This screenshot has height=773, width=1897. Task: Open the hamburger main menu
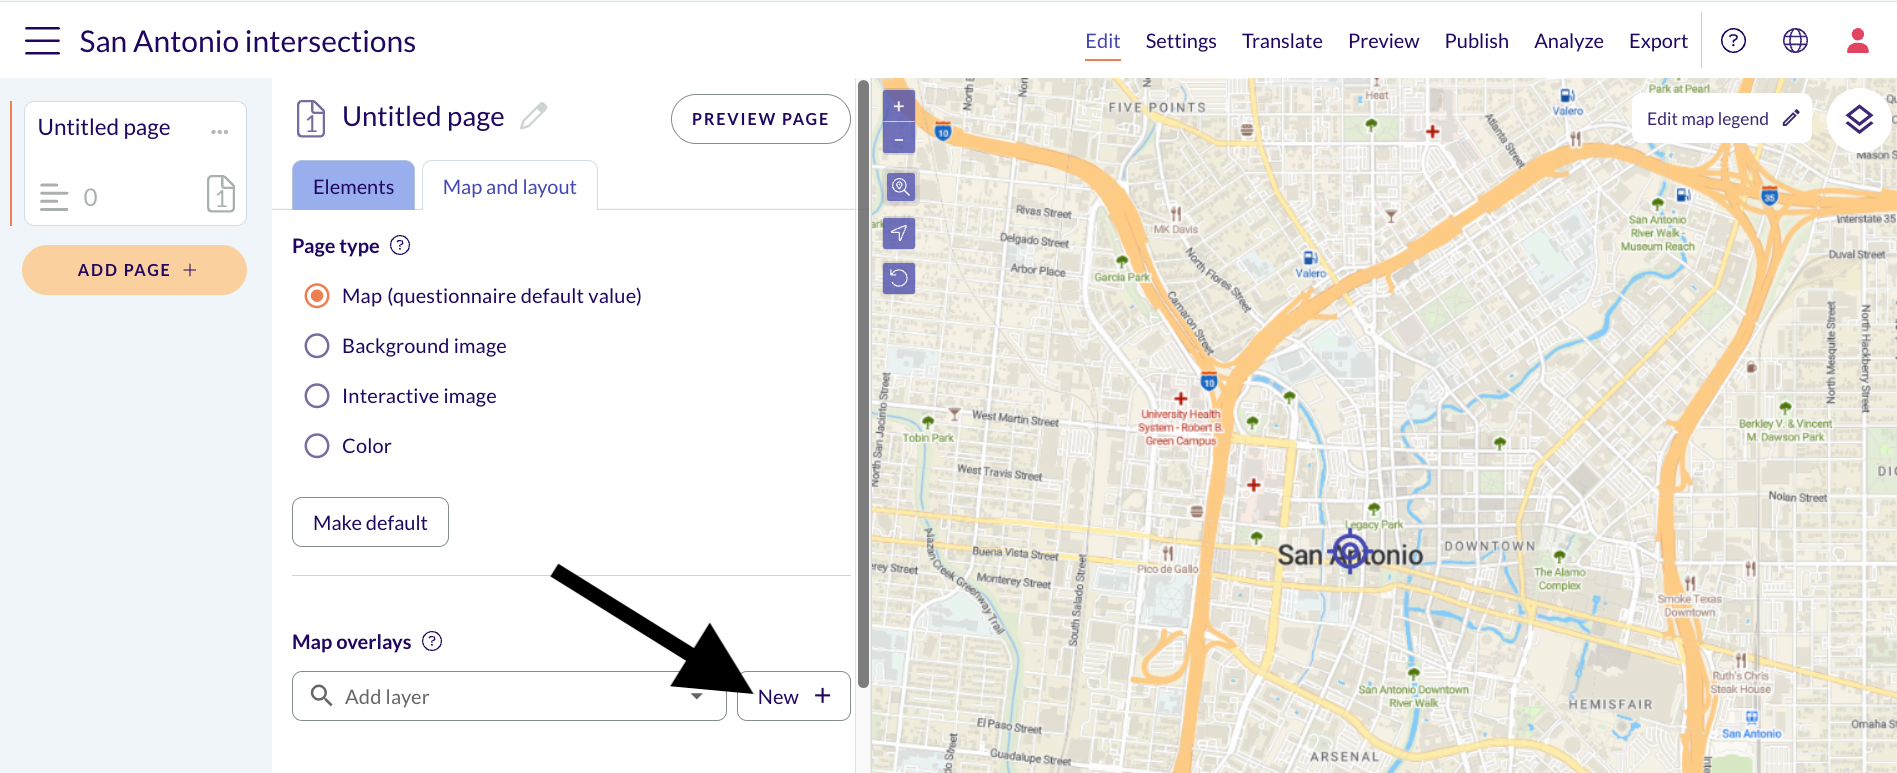coord(42,41)
